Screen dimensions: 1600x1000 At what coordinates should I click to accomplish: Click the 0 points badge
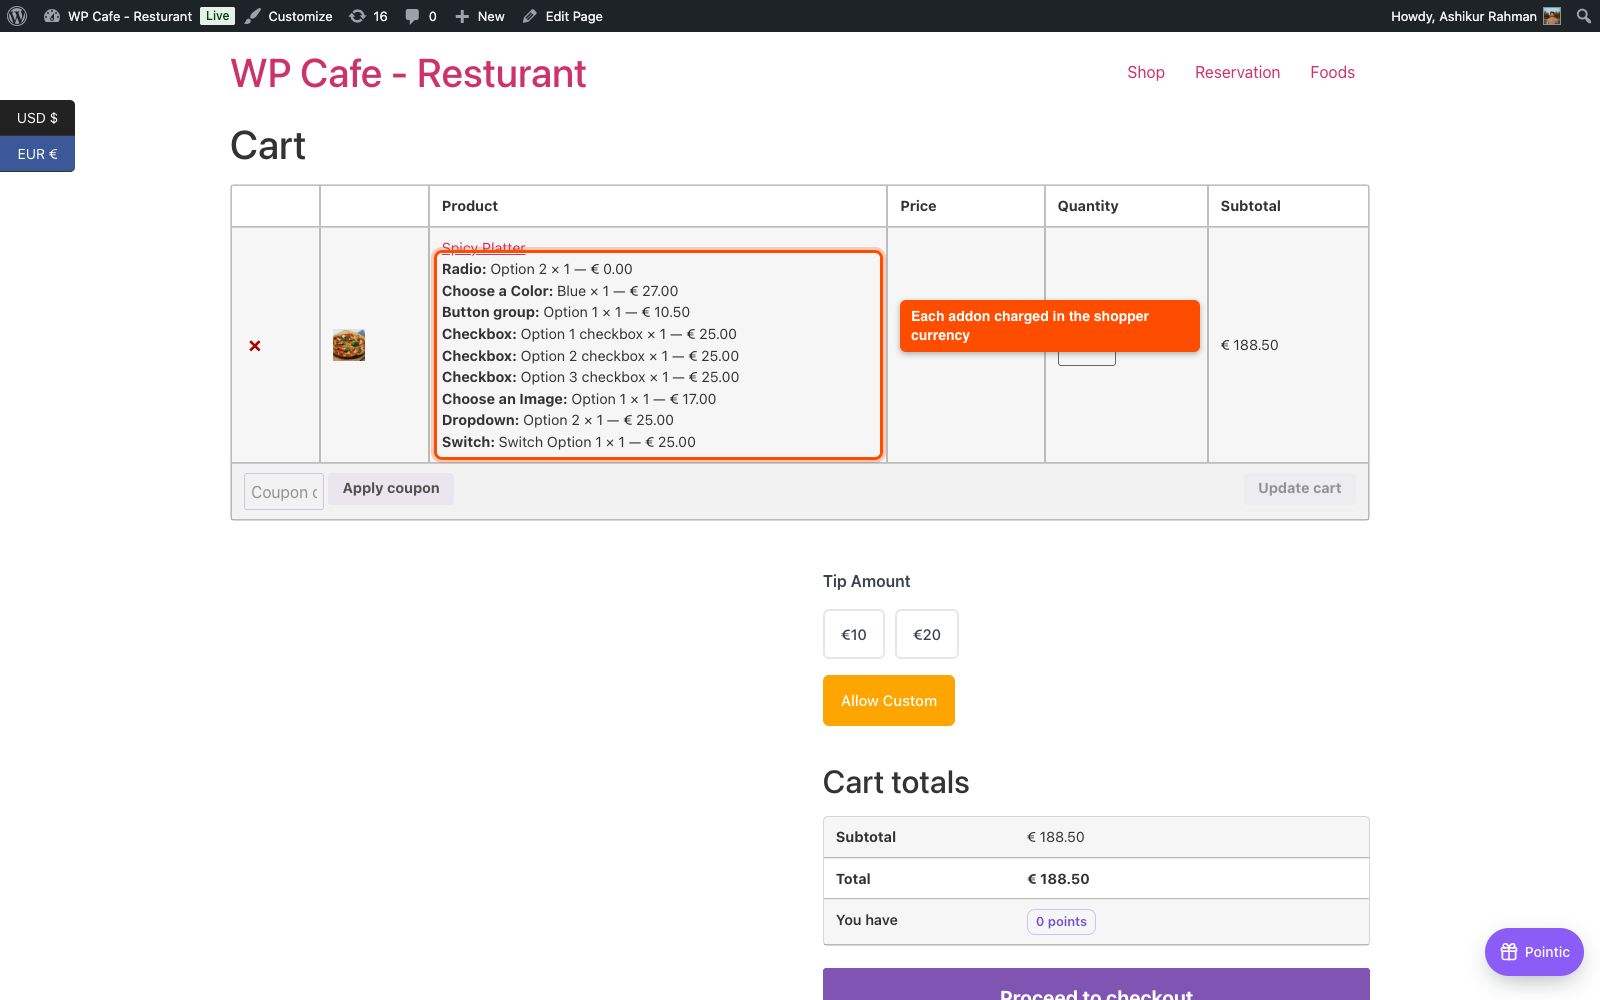1061,921
